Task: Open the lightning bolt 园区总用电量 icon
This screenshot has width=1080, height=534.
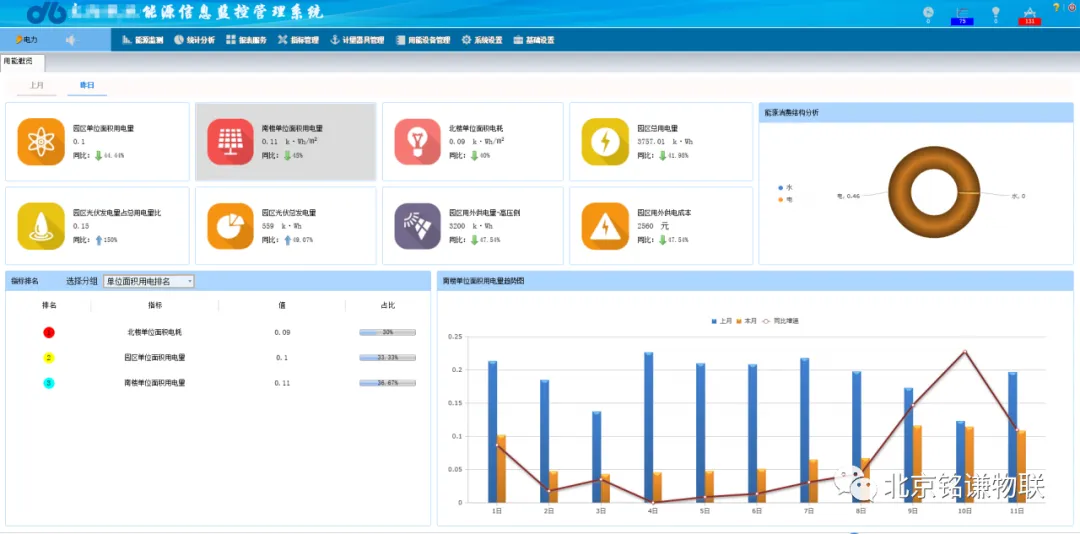Action: [x=605, y=142]
